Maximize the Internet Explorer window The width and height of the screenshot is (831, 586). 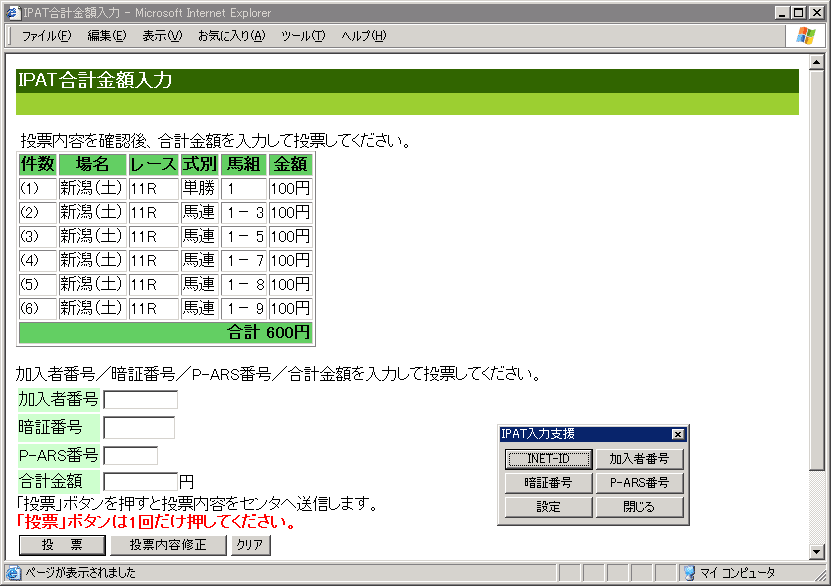click(x=798, y=13)
